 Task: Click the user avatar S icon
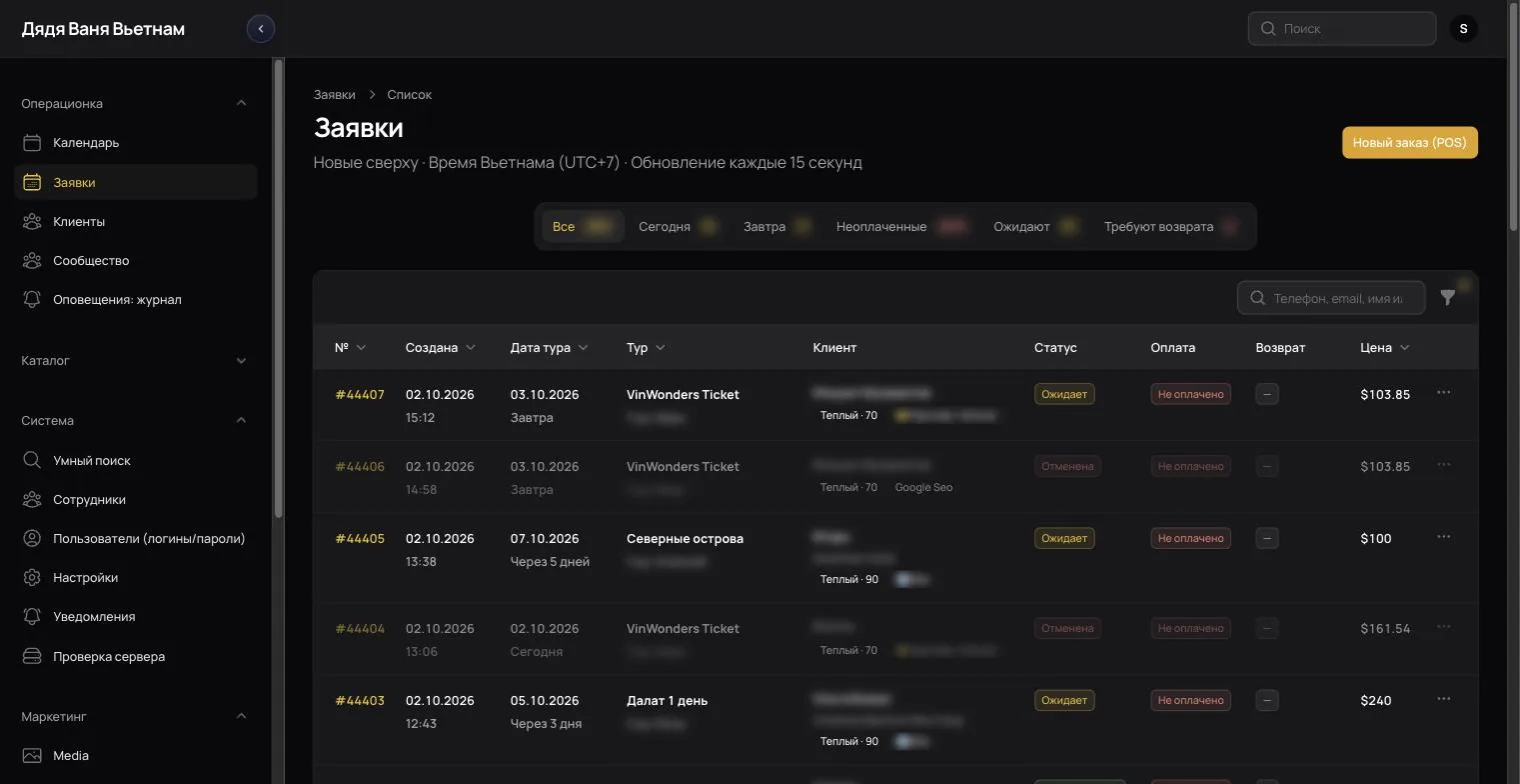[1464, 29]
